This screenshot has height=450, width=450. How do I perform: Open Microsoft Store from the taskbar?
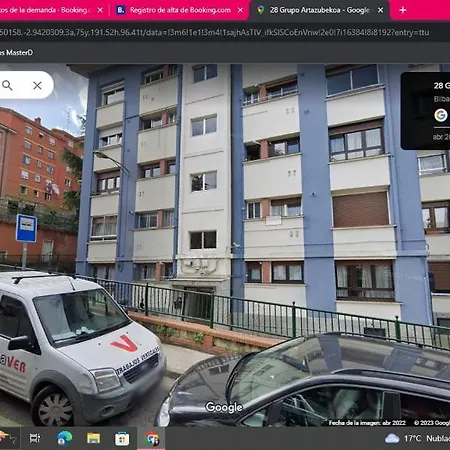[122, 438]
